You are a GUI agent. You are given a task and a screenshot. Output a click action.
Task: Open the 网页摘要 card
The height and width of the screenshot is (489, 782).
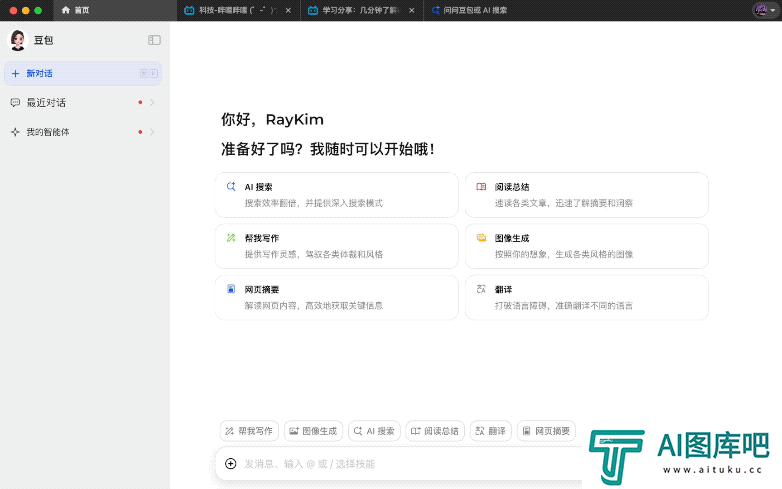pyautogui.click(x=337, y=298)
